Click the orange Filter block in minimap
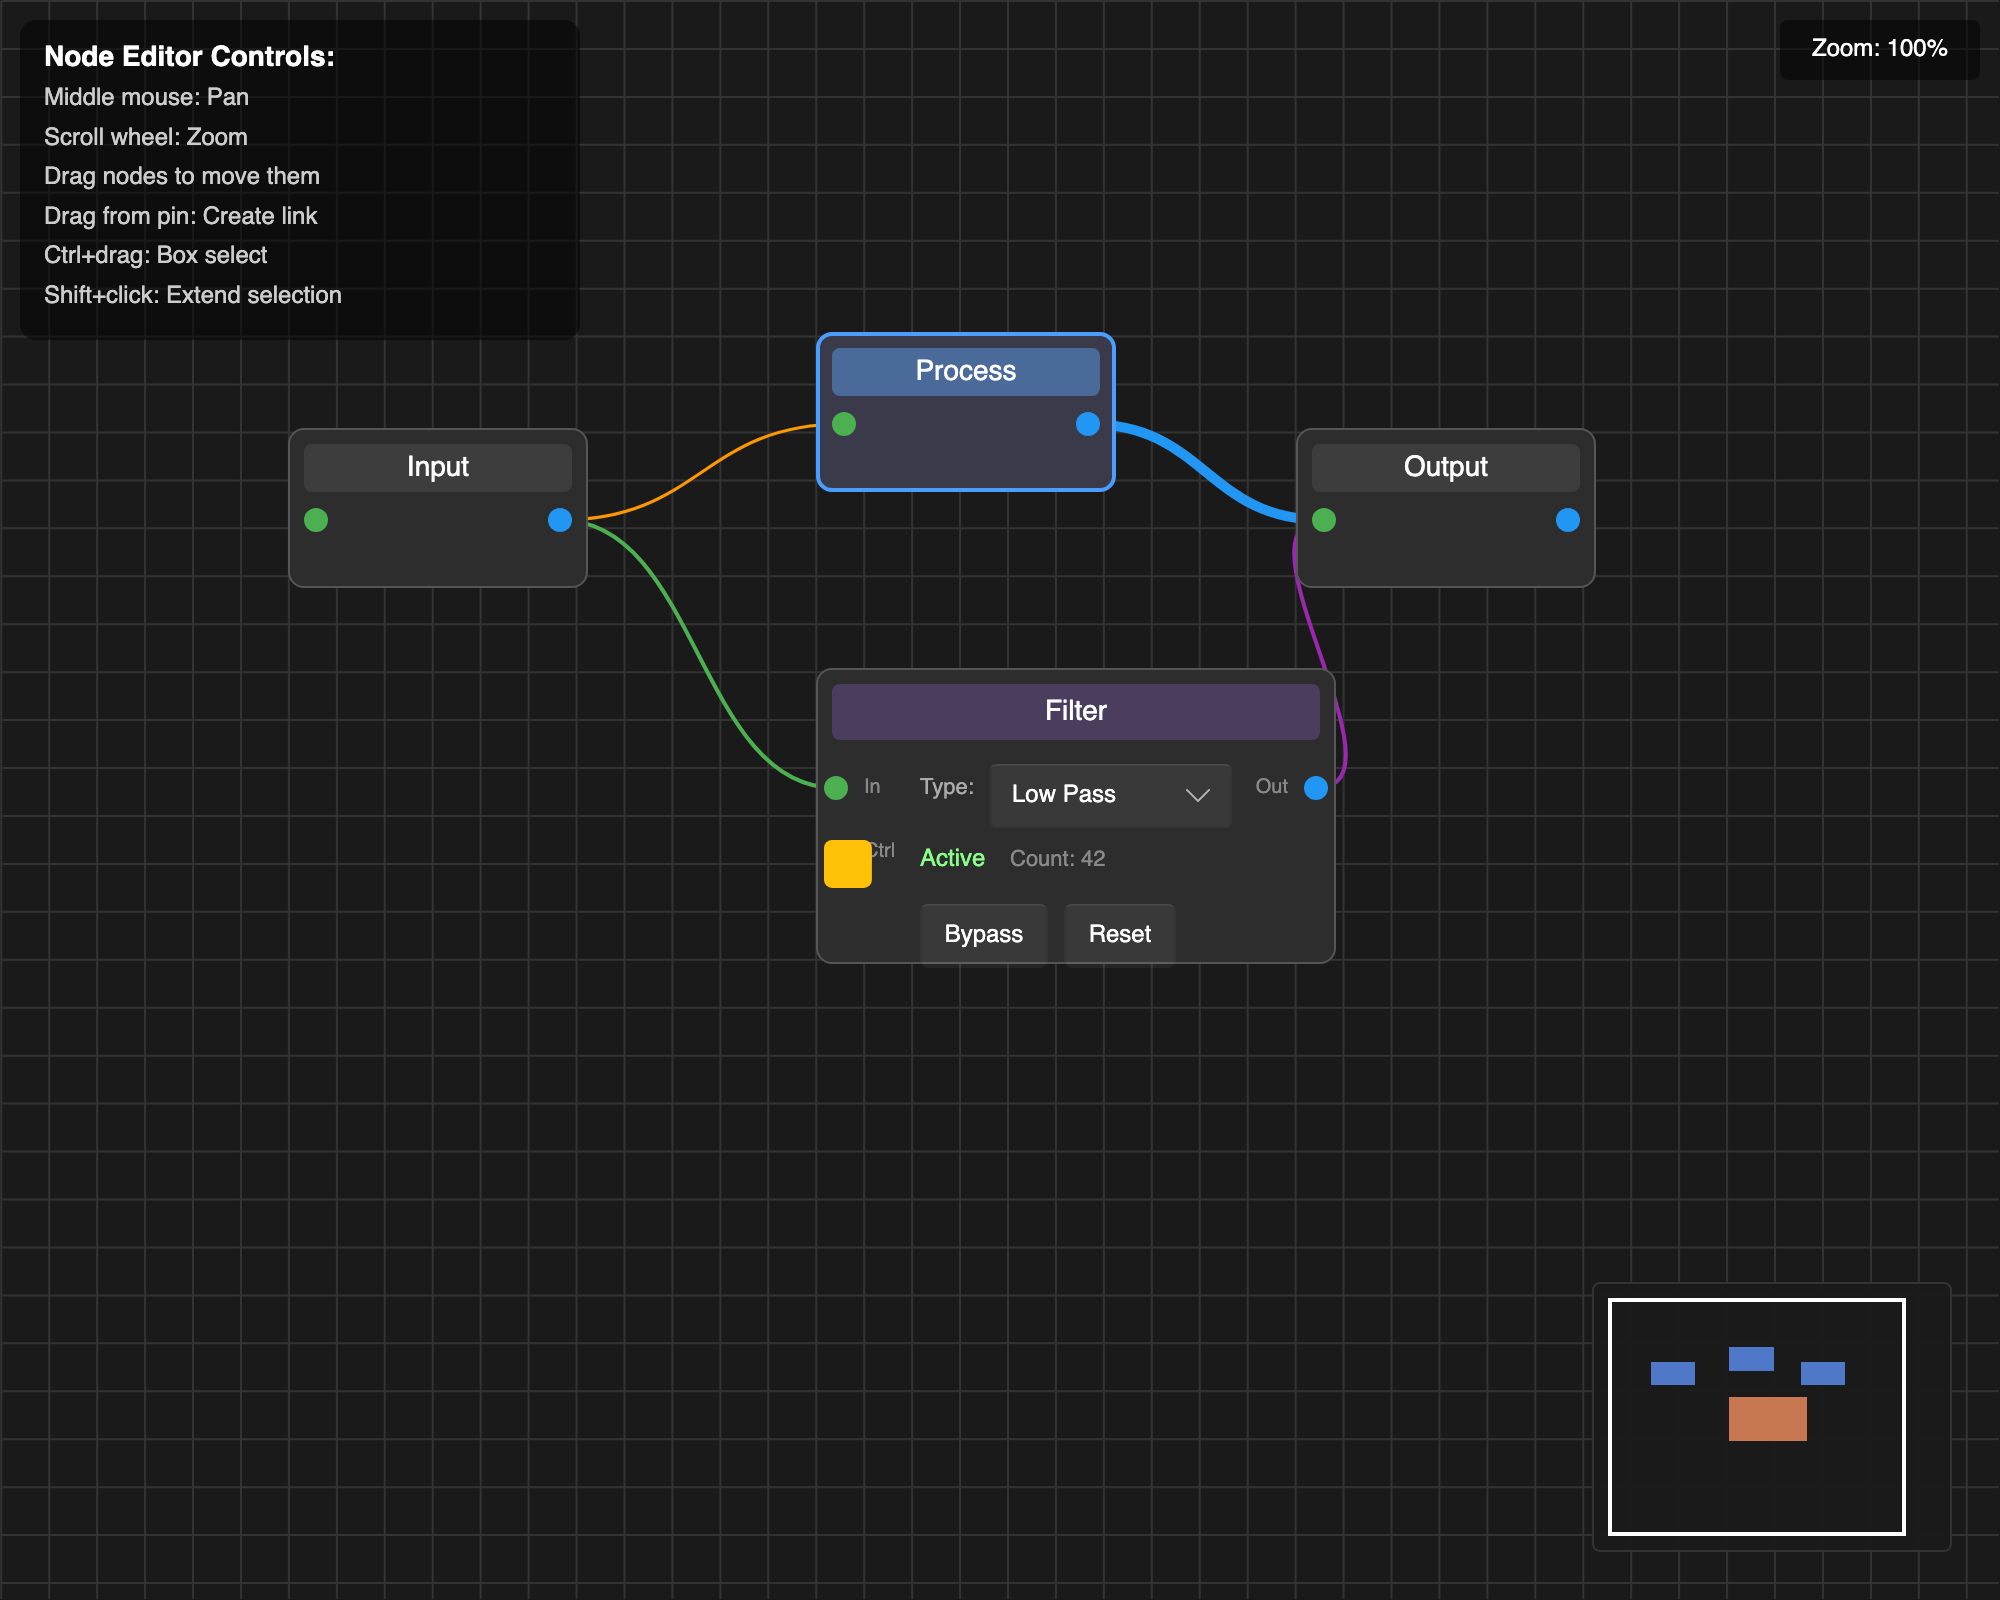Image resolution: width=2000 pixels, height=1600 pixels. (1768, 1419)
